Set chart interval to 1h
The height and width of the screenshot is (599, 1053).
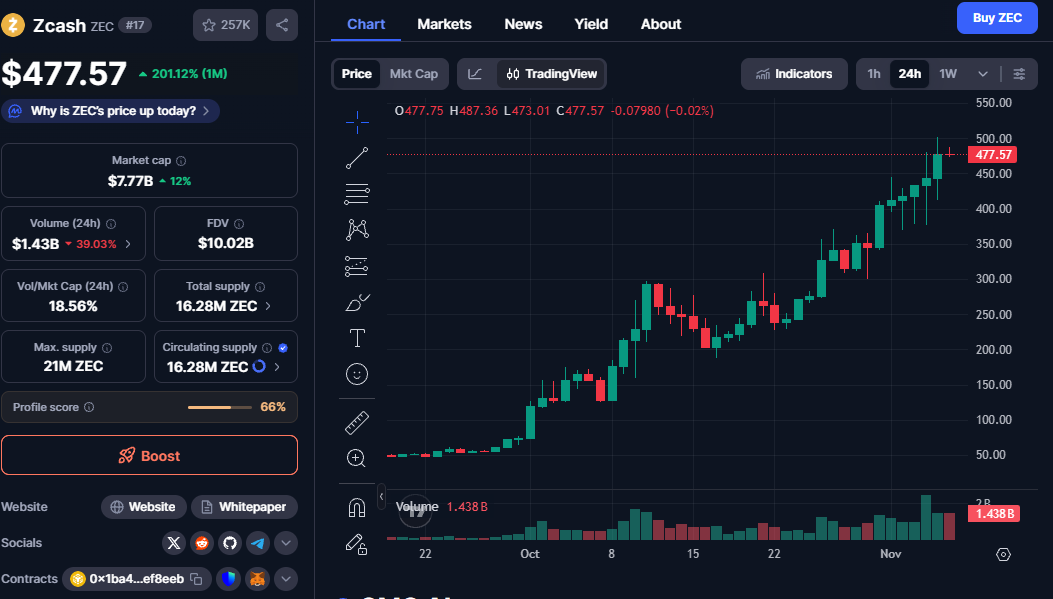click(874, 74)
